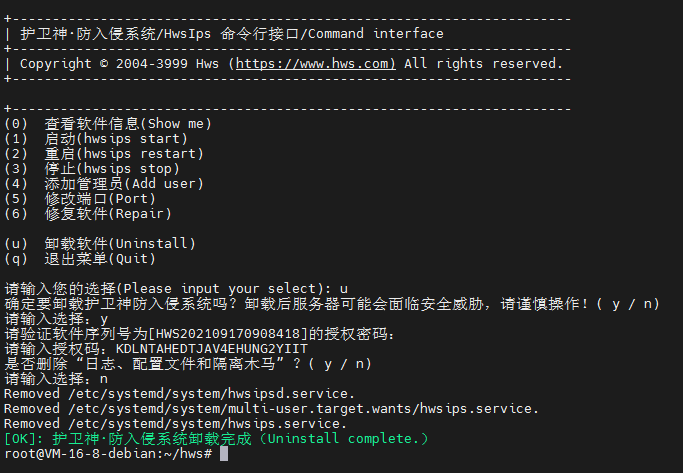The image size is (683, 473).
Task: Click the root@VM-16-8-debian shell prompt text
Action: click(108, 454)
